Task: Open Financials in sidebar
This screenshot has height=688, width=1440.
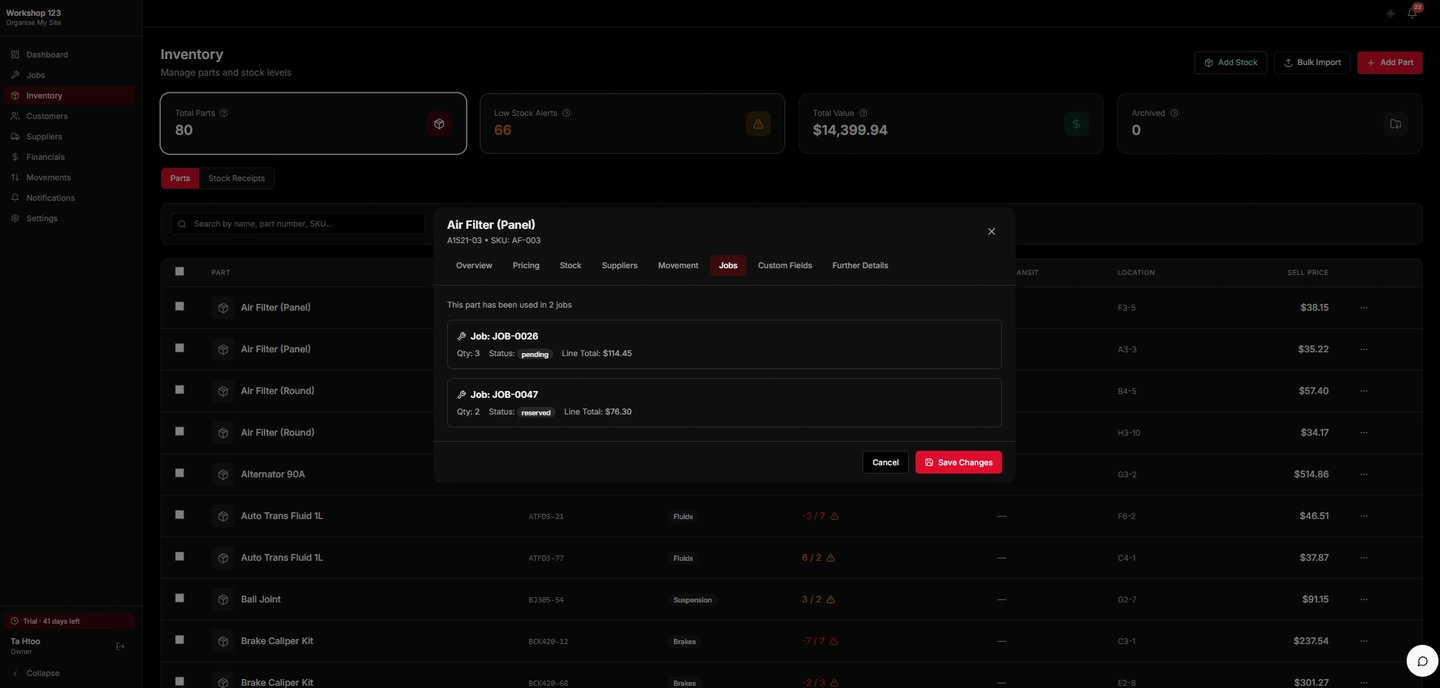Action: coord(70,157)
